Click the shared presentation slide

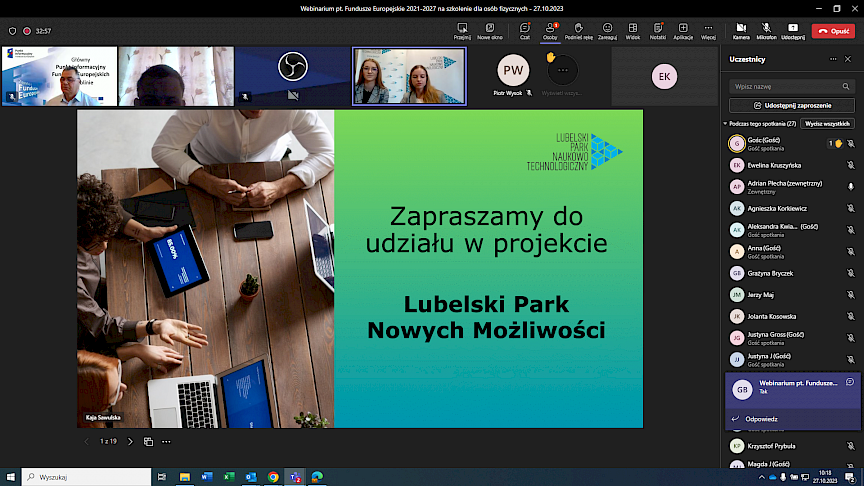coord(360,269)
